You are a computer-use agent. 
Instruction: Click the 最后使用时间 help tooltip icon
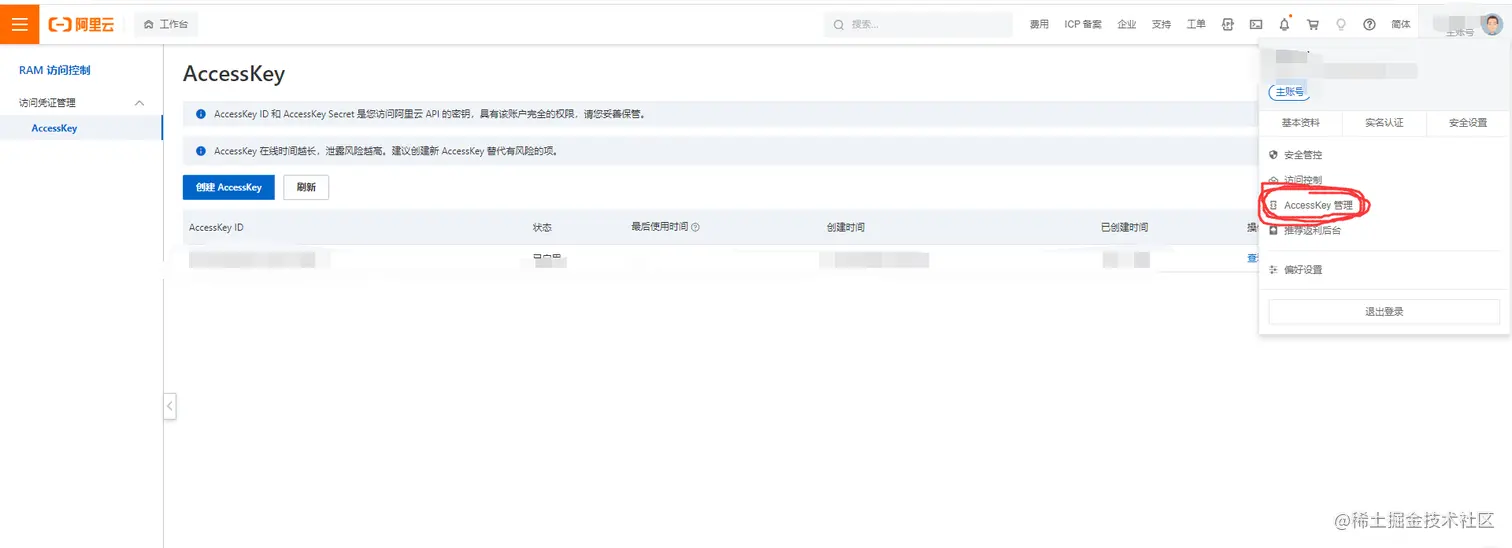click(695, 227)
